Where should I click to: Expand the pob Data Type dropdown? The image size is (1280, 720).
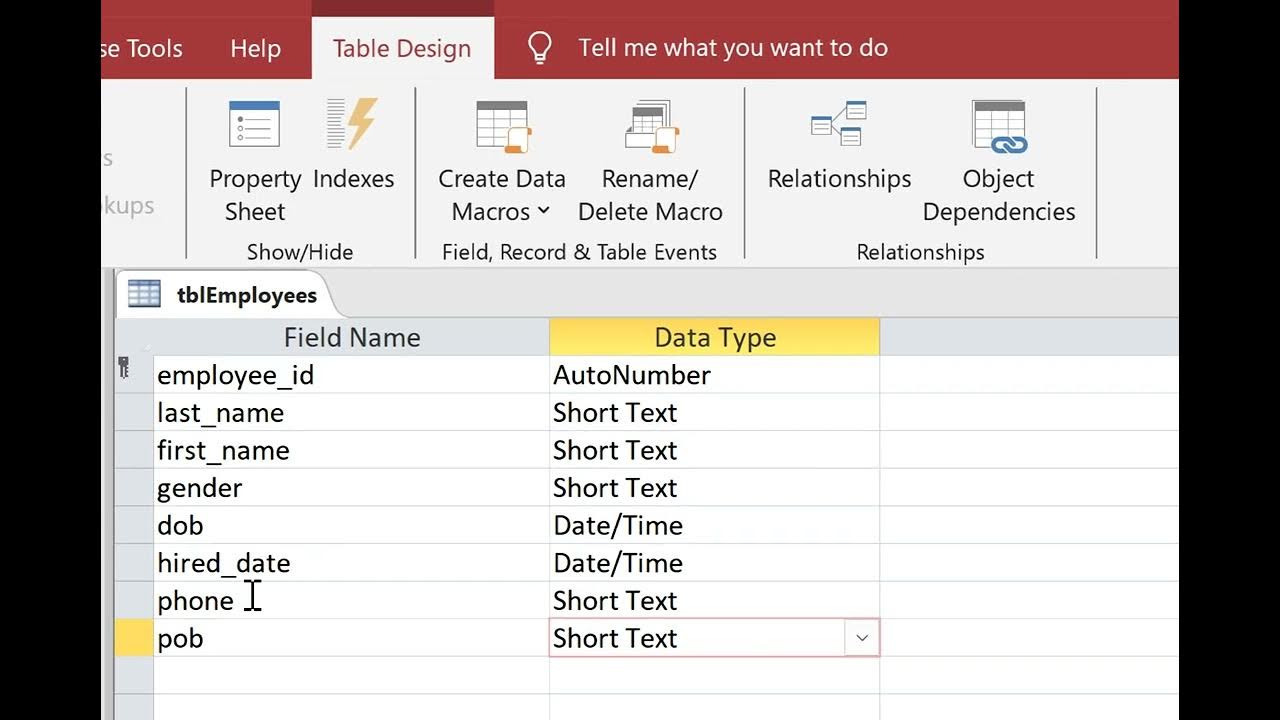(x=862, y=638)
